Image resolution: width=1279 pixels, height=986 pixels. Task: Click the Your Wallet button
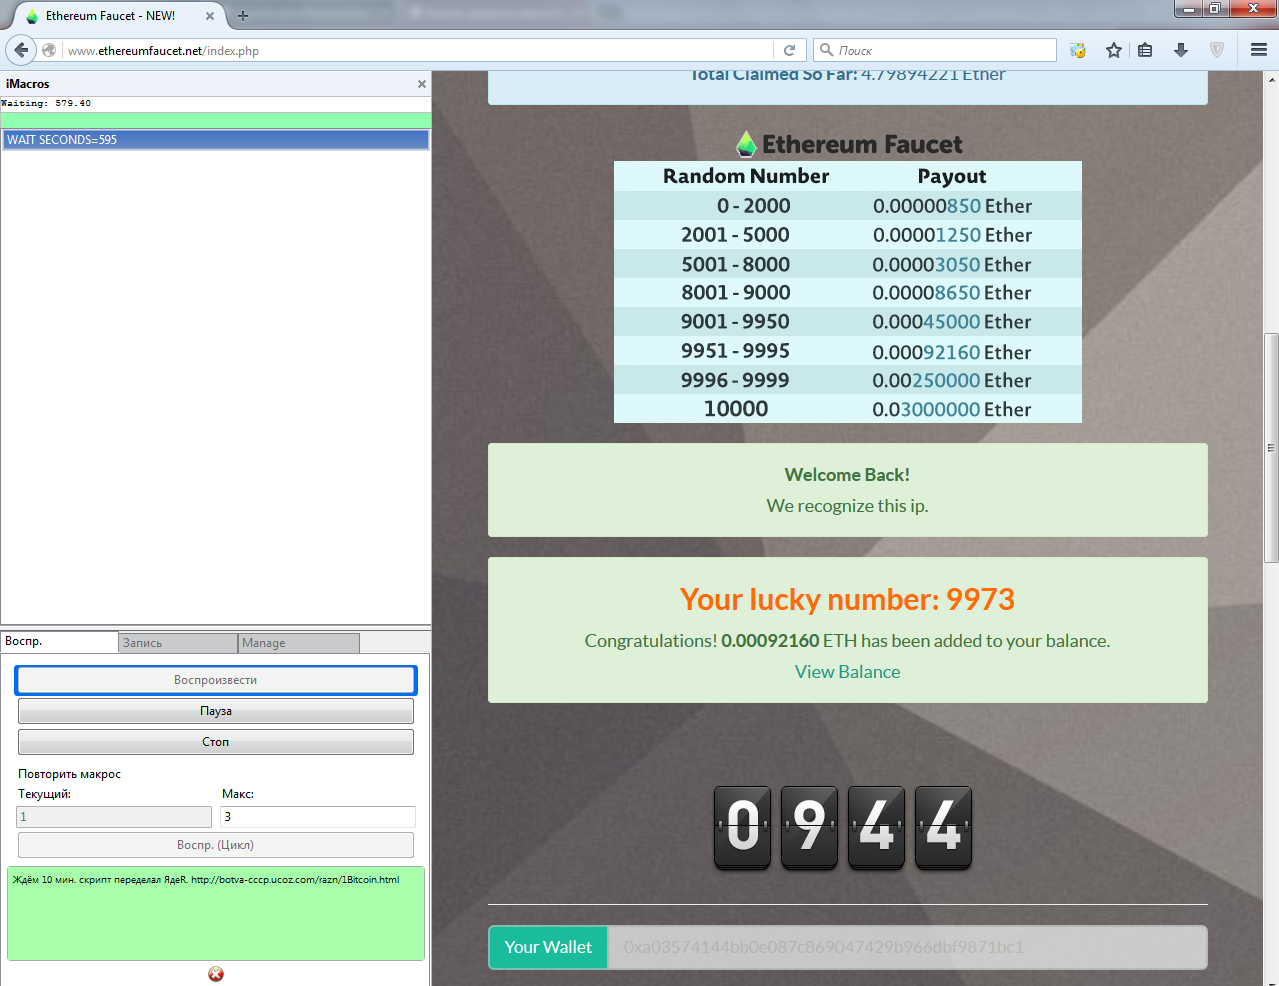point(548,947)
